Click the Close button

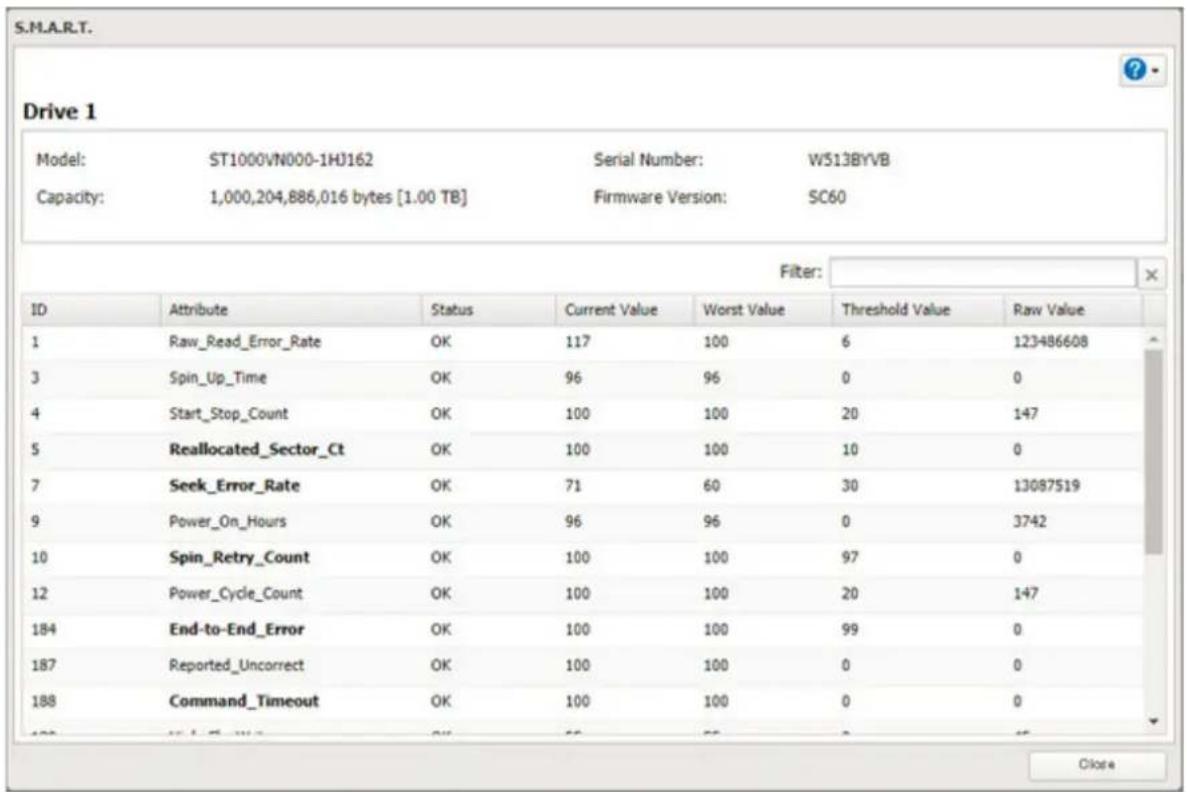pos(1096,765)
